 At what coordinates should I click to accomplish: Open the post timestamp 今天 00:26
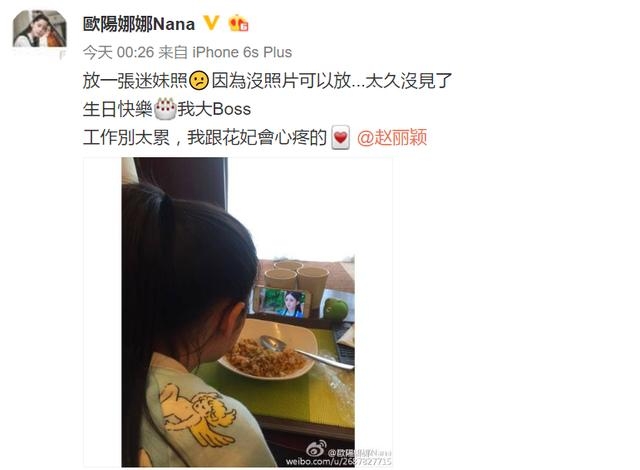[x=118, y=52]
